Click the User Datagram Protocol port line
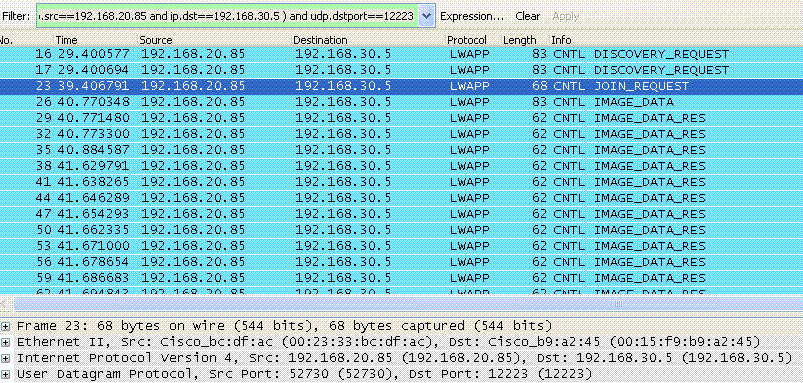This screenshot has width=803, height=383. (305, 374)
